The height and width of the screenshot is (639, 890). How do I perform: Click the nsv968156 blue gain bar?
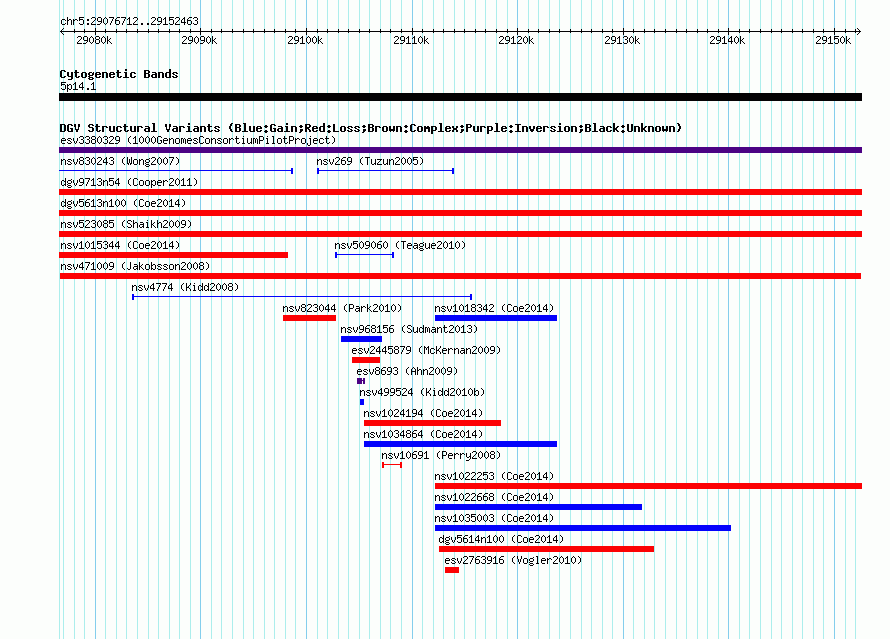click(x=361, y=339)
